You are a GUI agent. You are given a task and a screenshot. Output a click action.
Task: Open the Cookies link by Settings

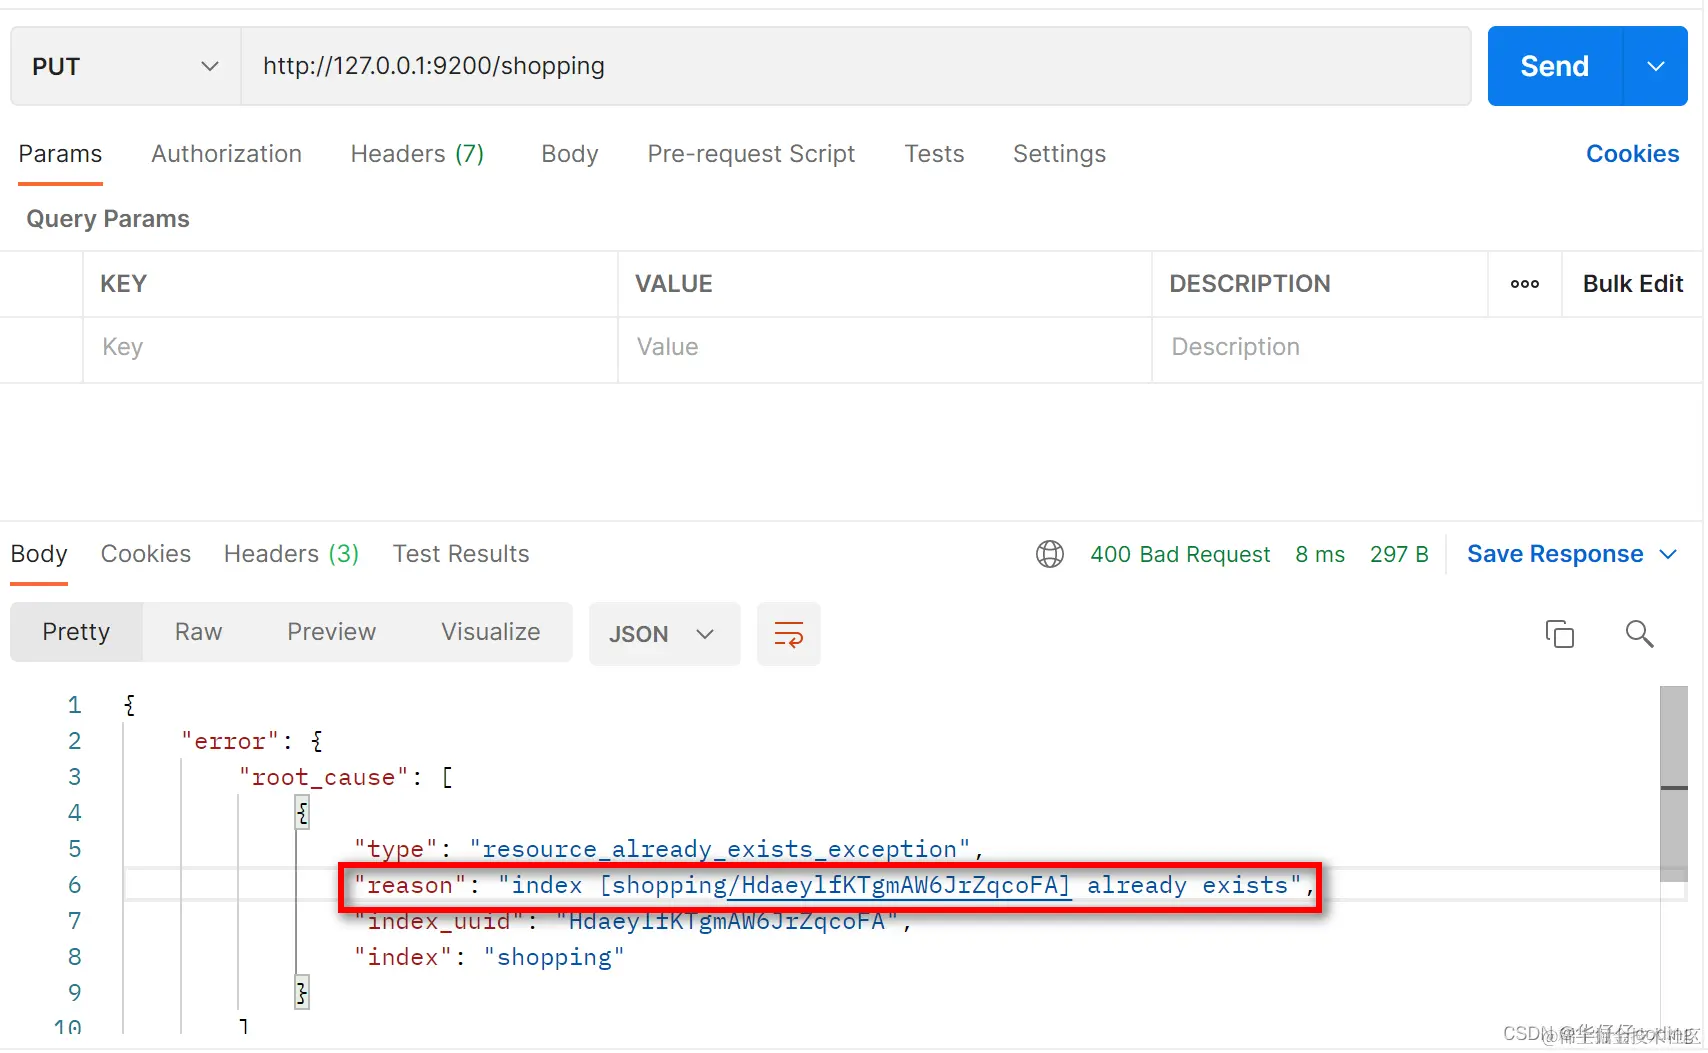[1632, 154]
